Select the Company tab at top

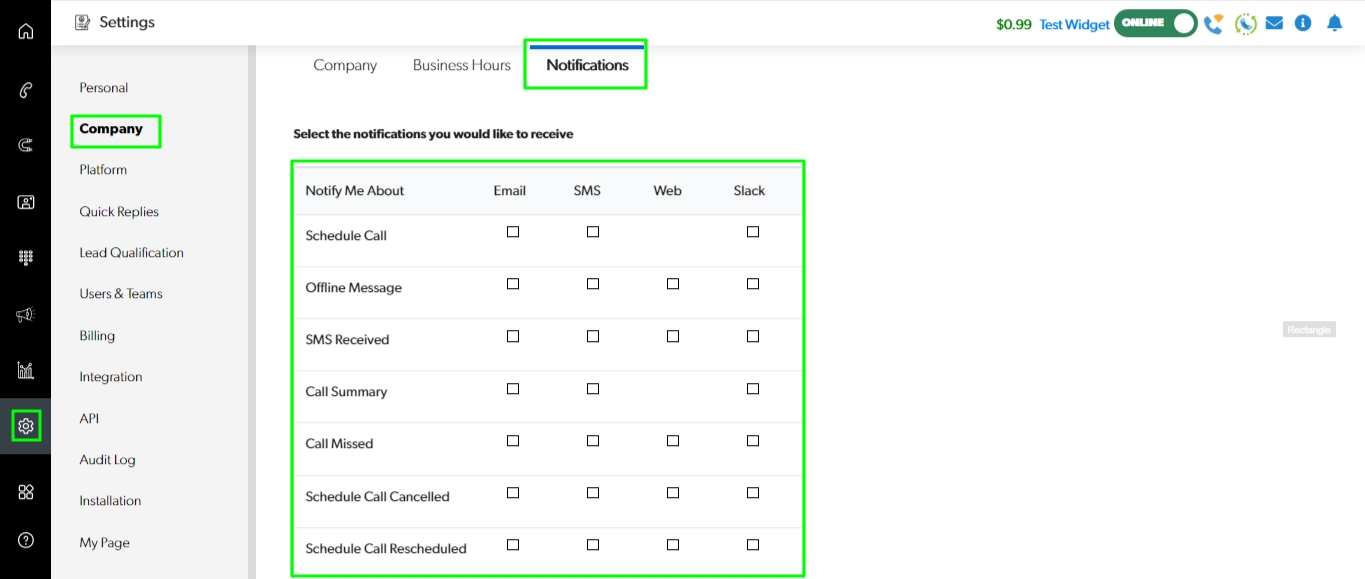pos(345,65)
